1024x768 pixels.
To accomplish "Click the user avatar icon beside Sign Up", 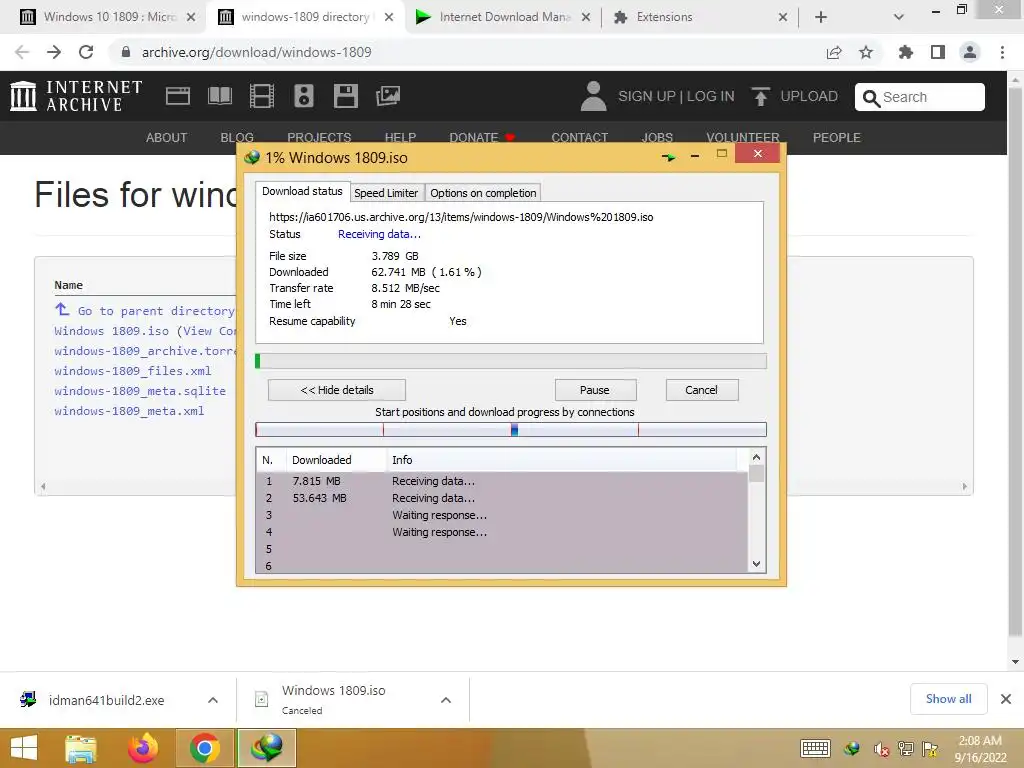I will [594, 96].
